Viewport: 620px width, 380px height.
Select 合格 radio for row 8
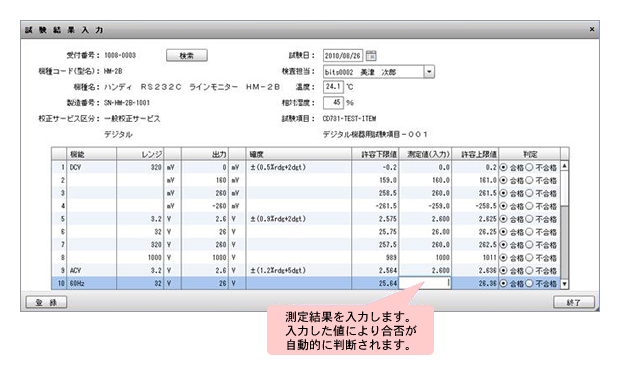(x=503, y=258)
